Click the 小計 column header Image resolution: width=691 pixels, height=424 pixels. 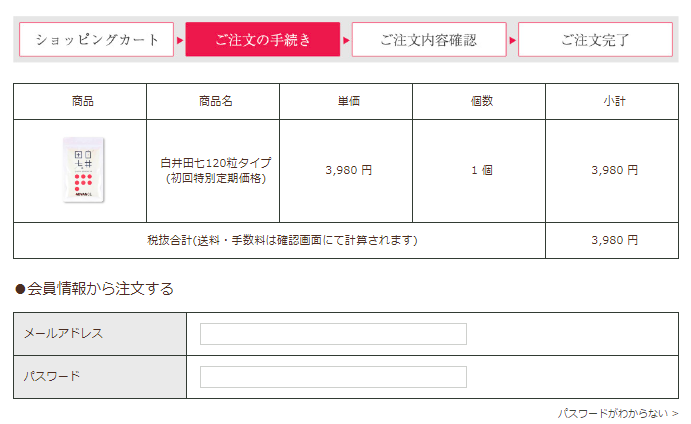[x=614, y=101]
